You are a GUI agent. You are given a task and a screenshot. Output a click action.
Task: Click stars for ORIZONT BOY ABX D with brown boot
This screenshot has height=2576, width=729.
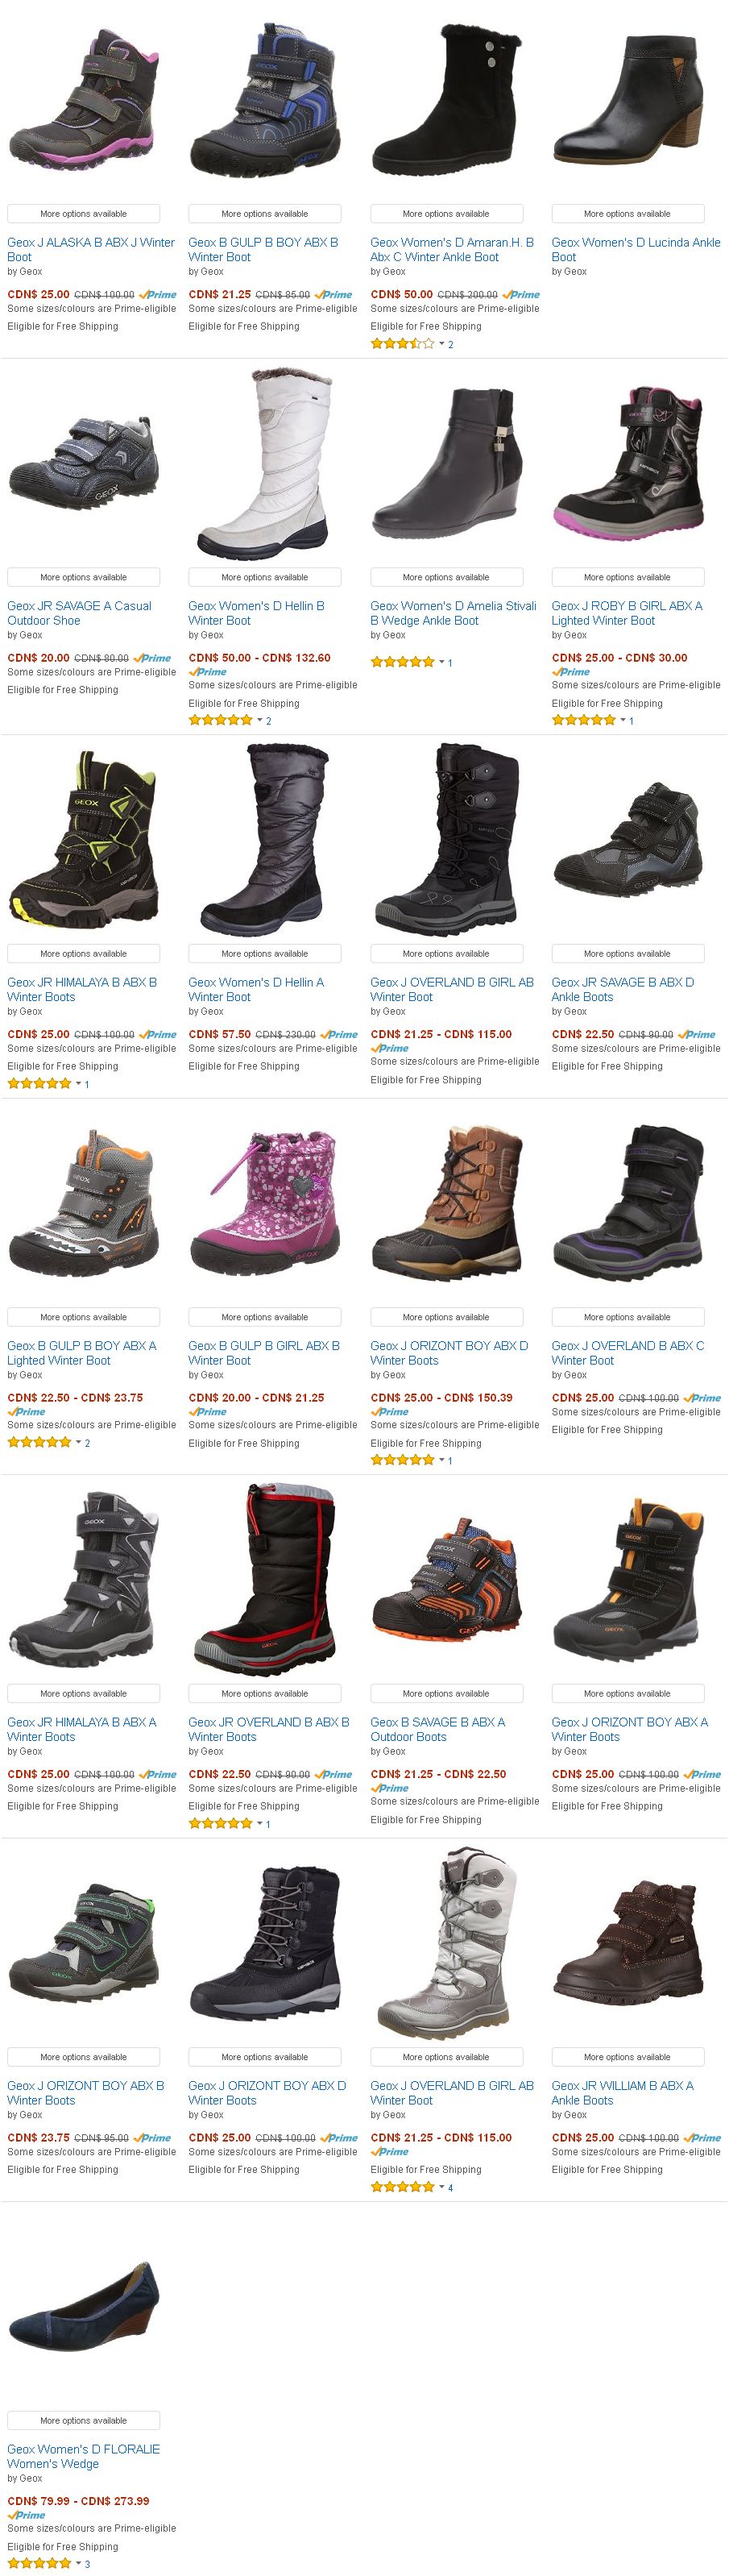click(402, 1461)
